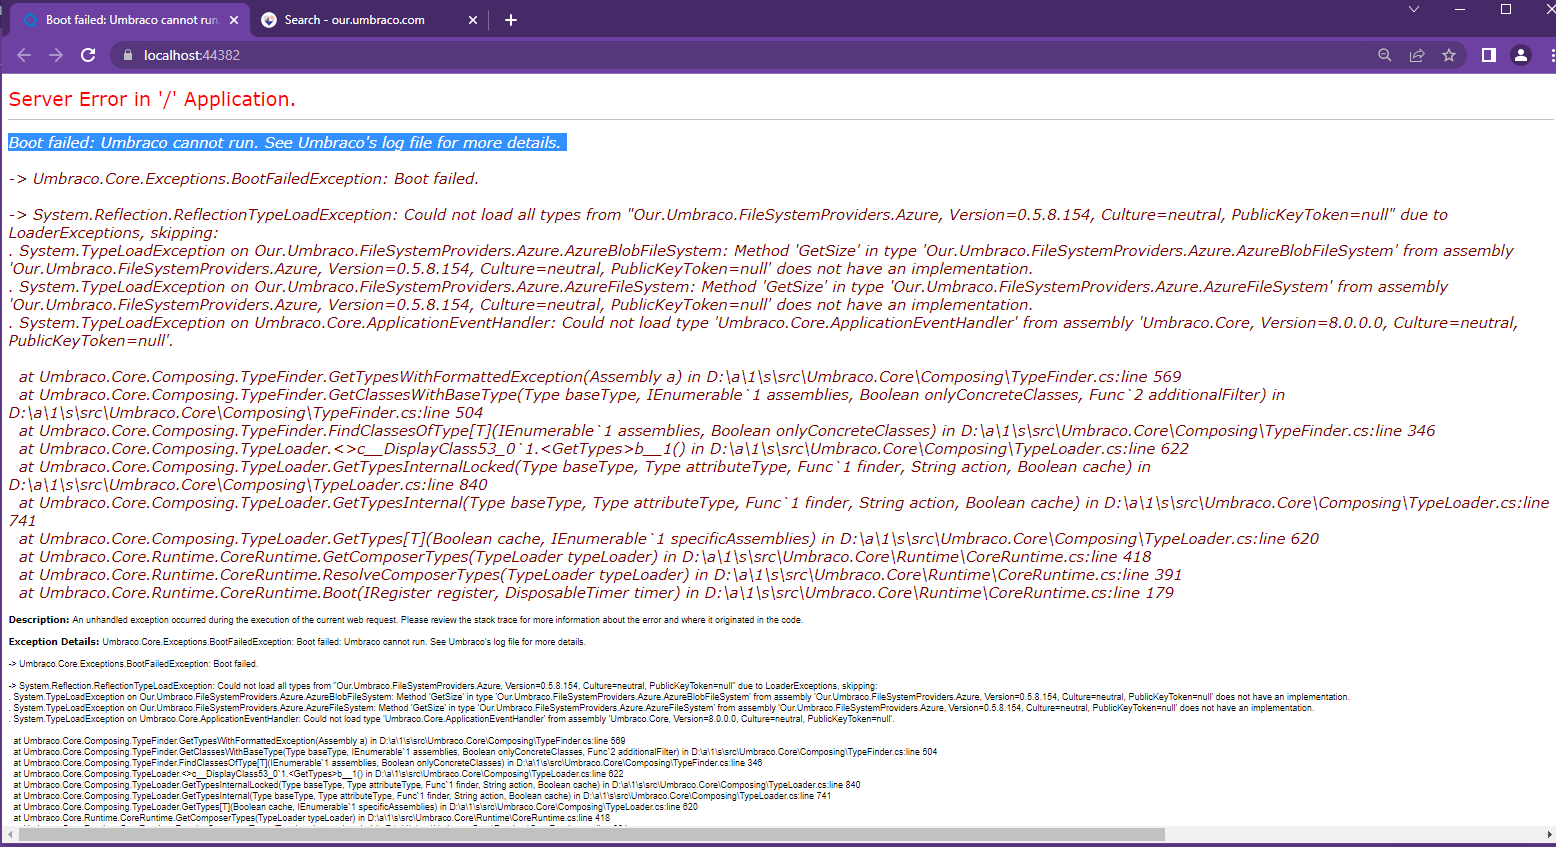Open a new browser tab

point(511,20)
